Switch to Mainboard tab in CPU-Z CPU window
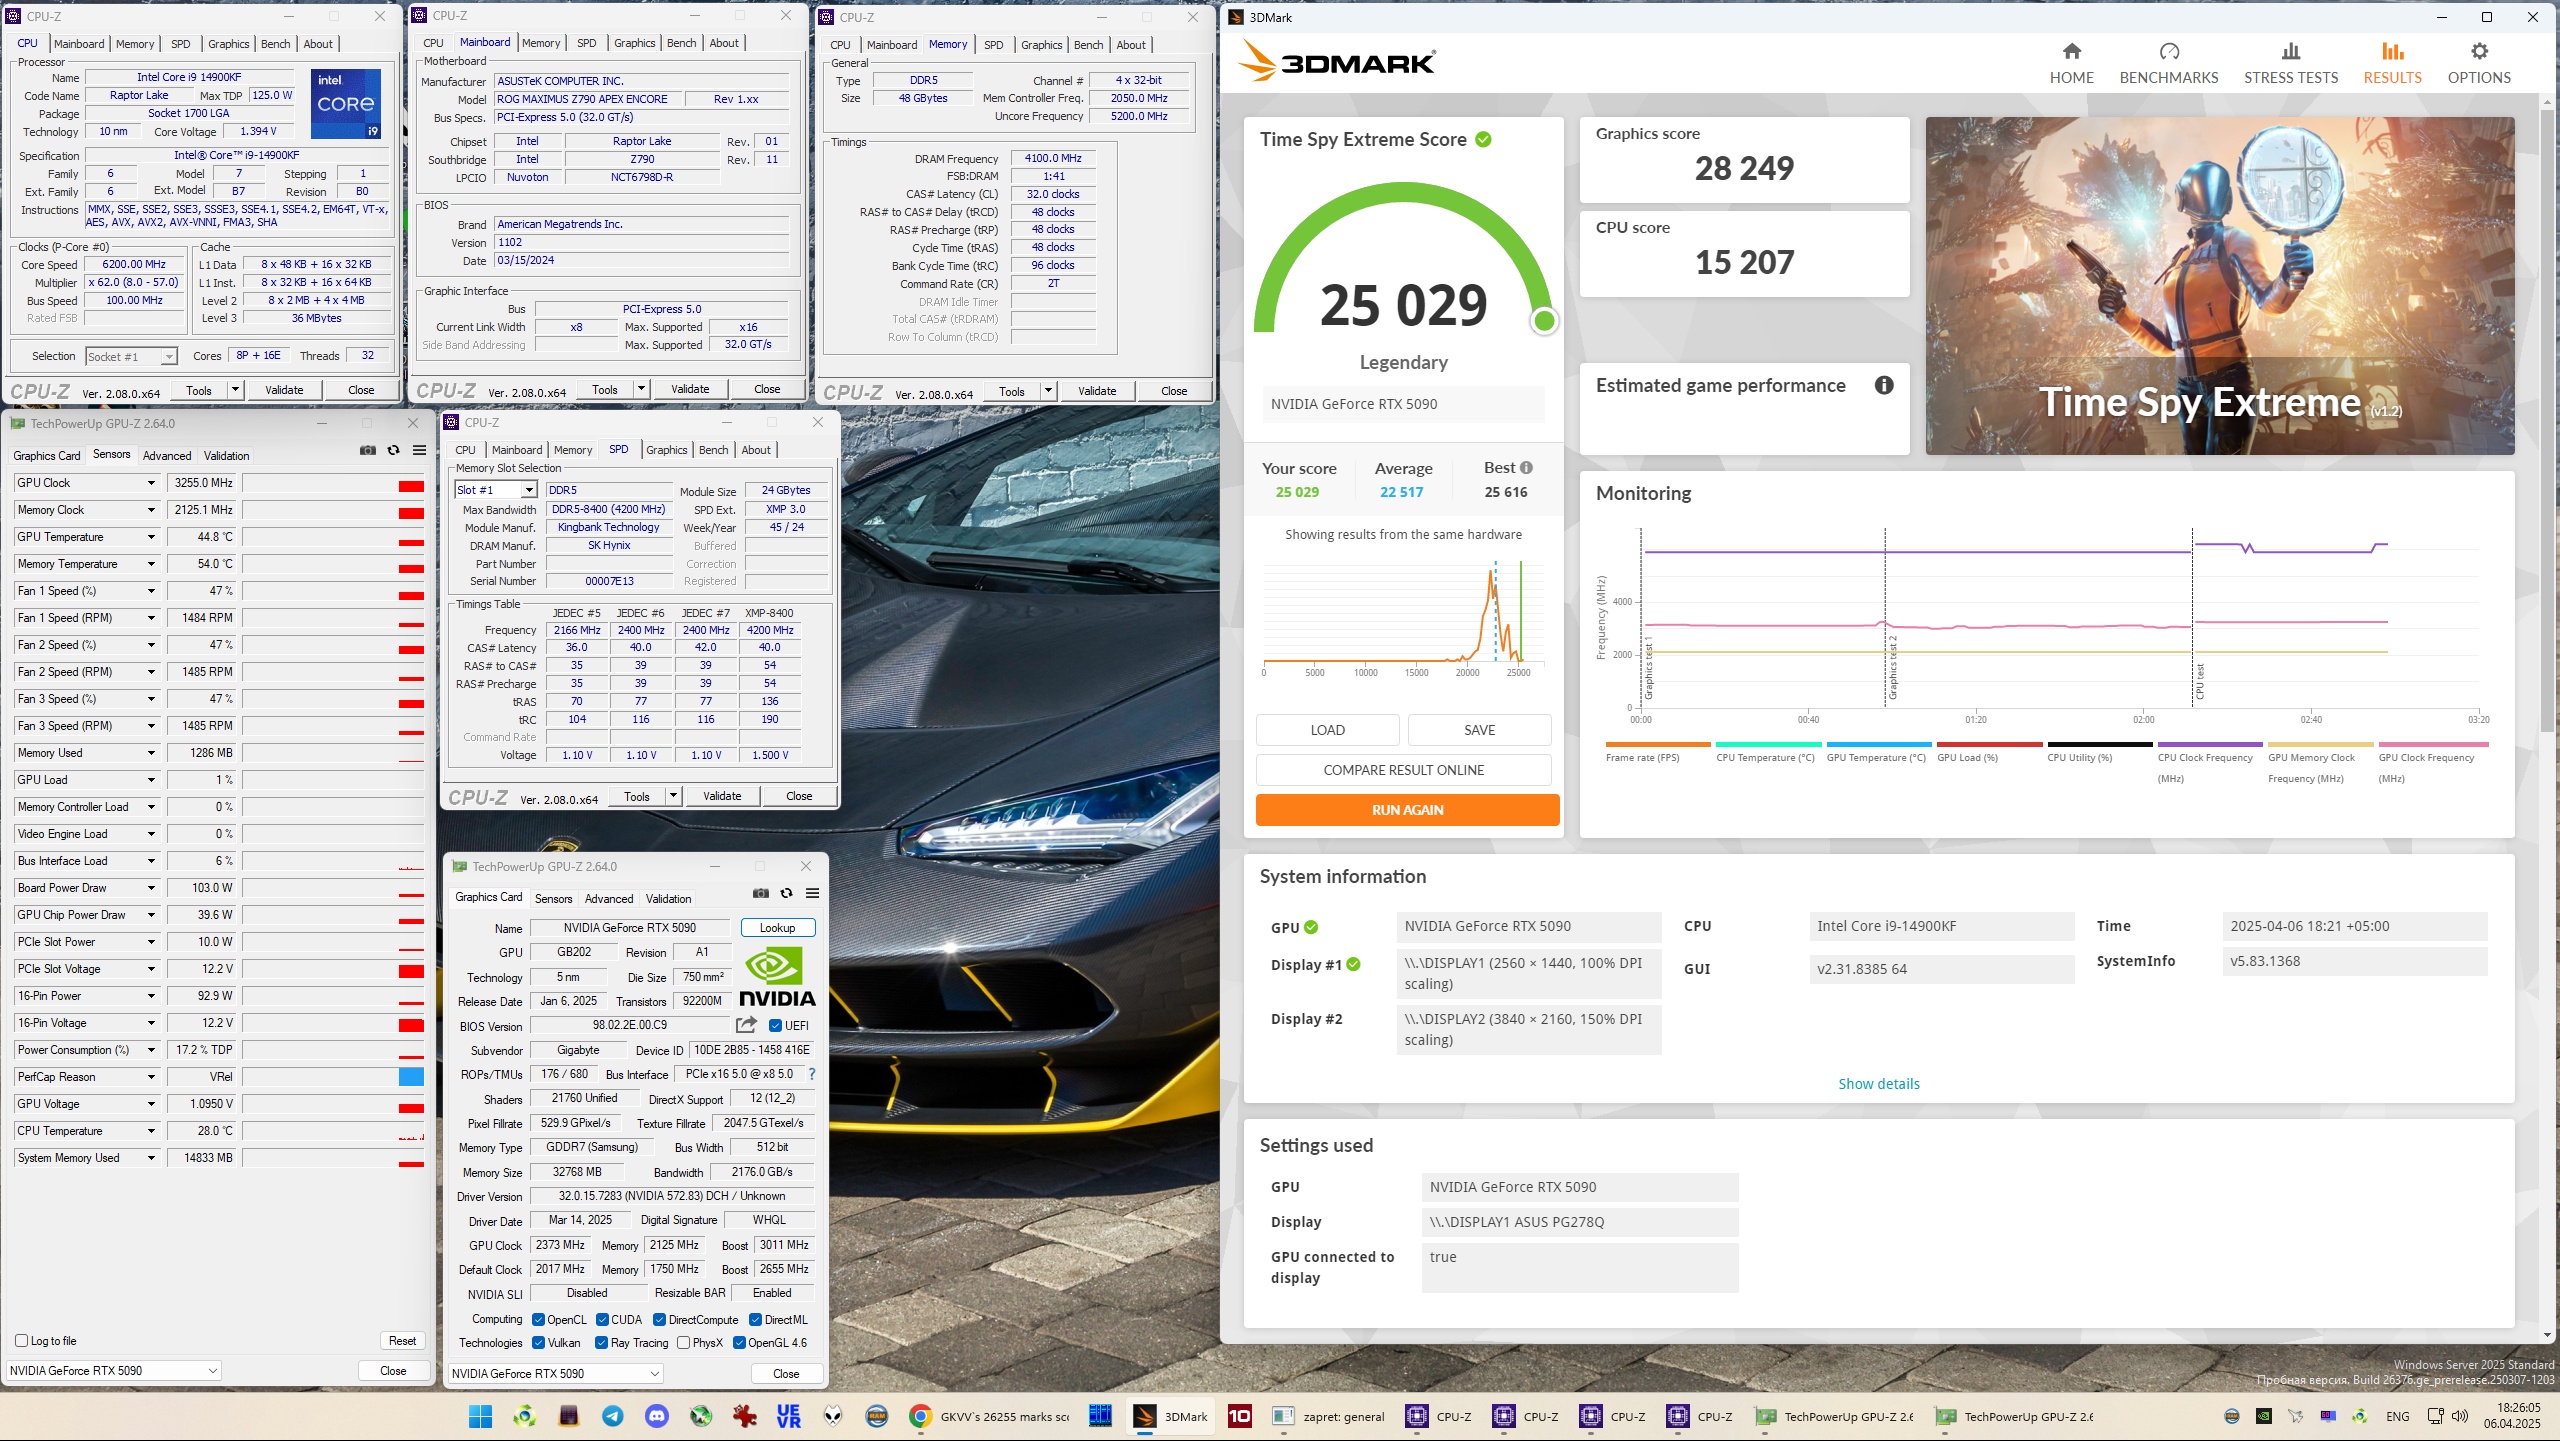 click(x=79, y=44)
